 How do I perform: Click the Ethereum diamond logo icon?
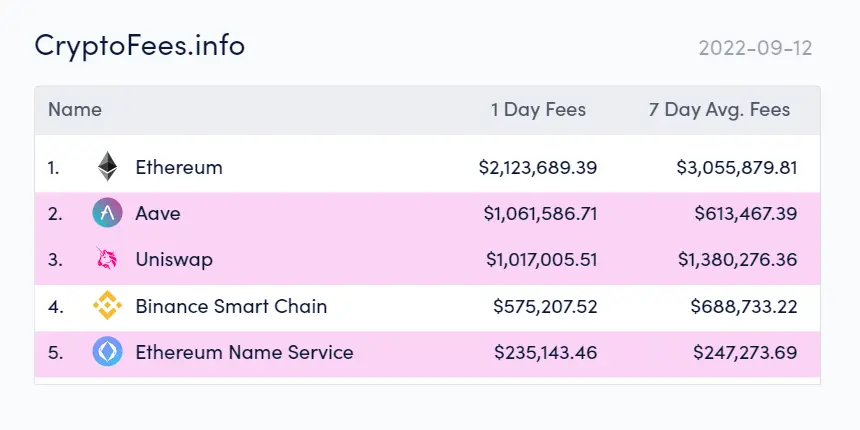point(108,167)
